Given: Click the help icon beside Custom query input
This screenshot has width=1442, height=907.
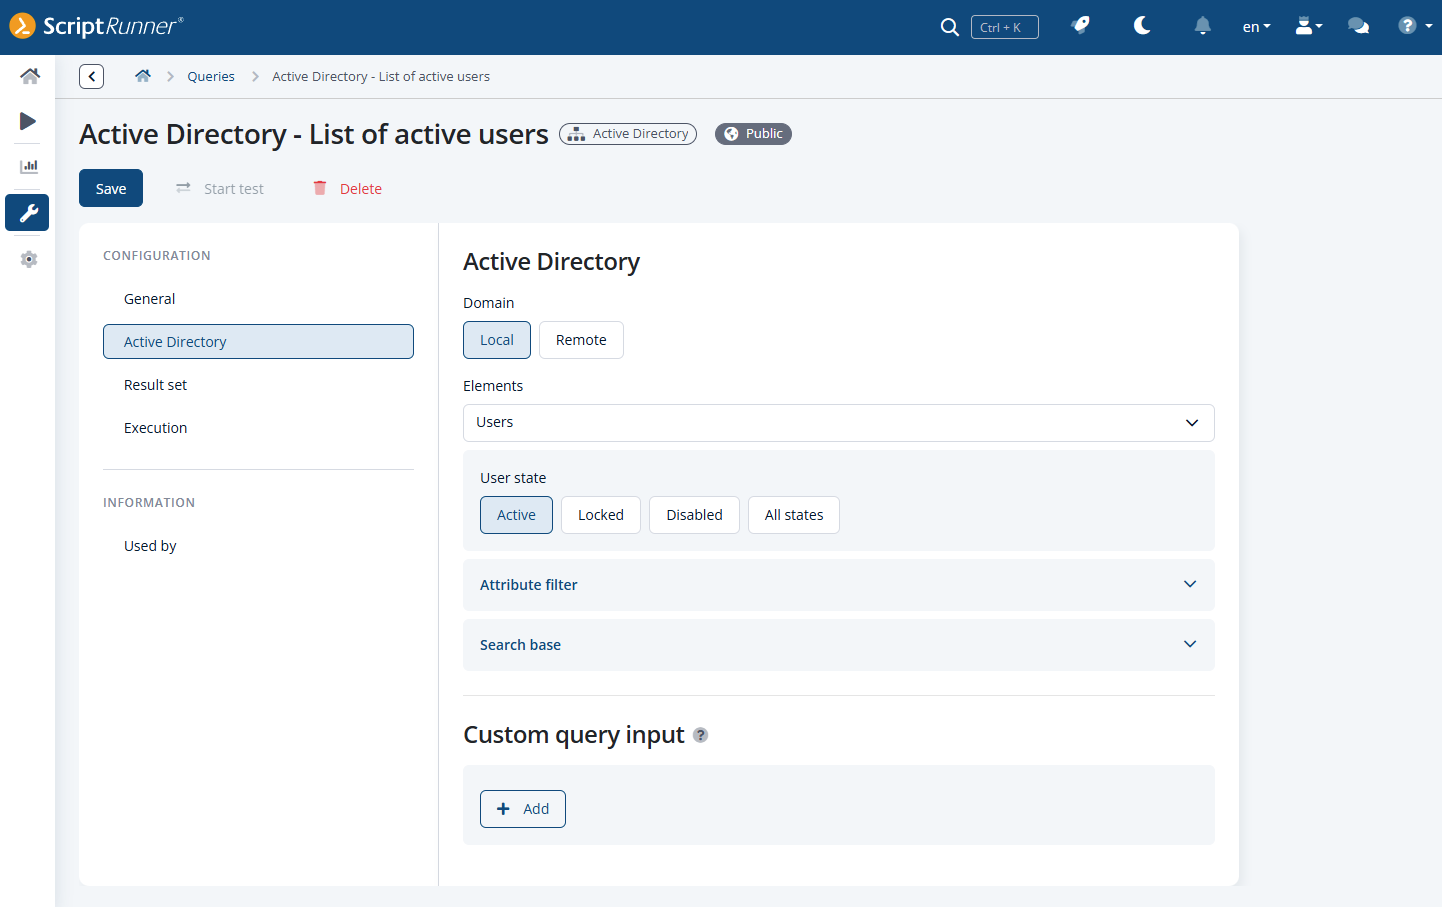Looking at the screenshot, I should tap(701, 735).
